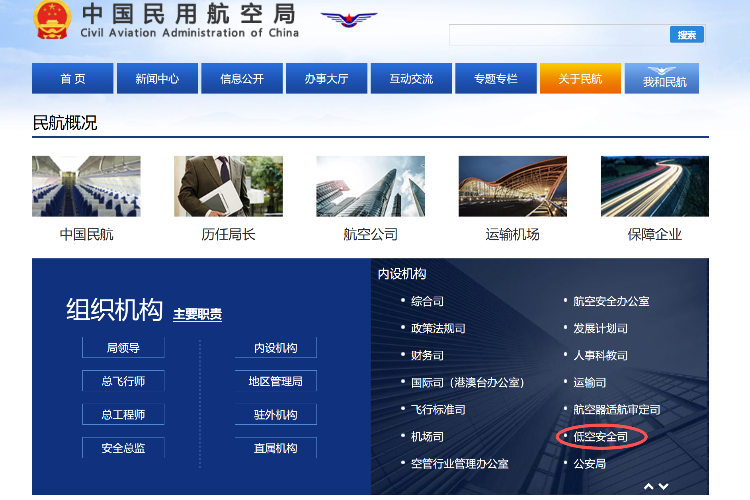Open the 财务司 department link

[x=427, y=356]
